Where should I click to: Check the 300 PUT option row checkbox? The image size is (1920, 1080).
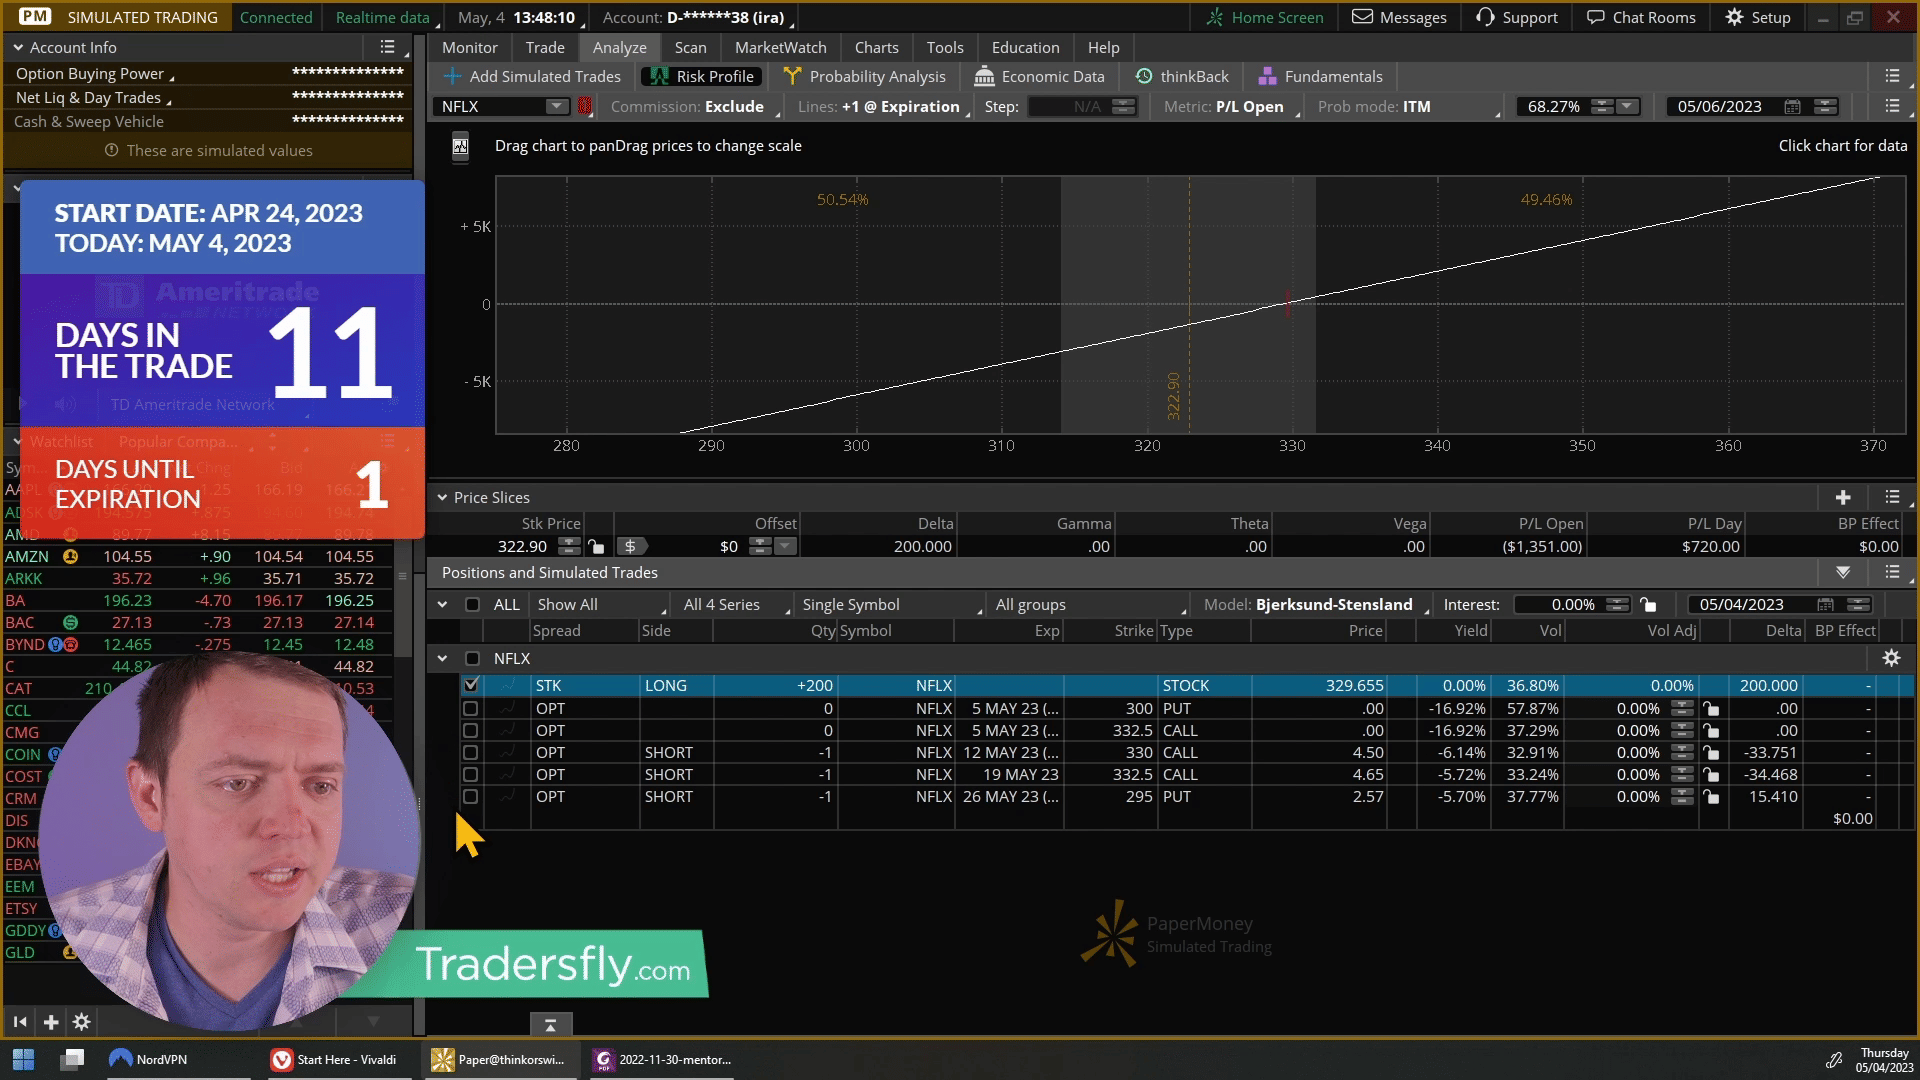click(471, 708)
